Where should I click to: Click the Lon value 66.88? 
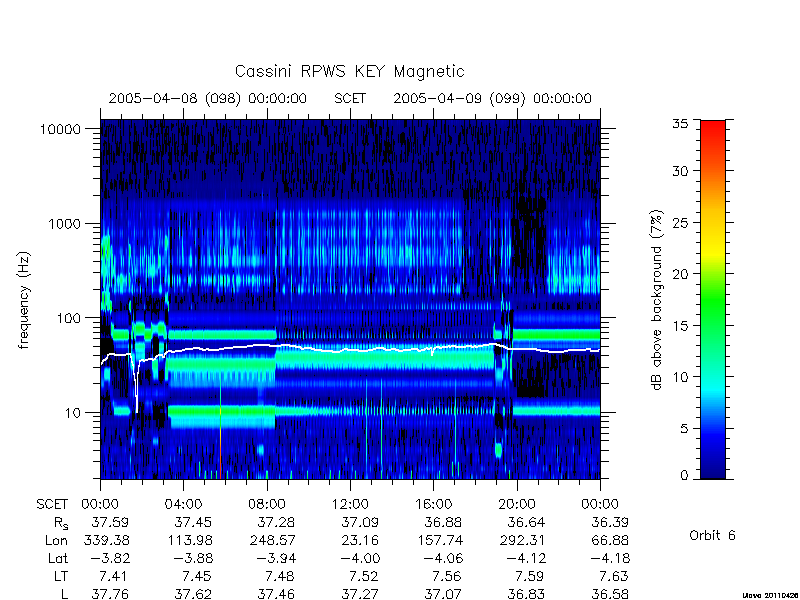click(610, 540)
